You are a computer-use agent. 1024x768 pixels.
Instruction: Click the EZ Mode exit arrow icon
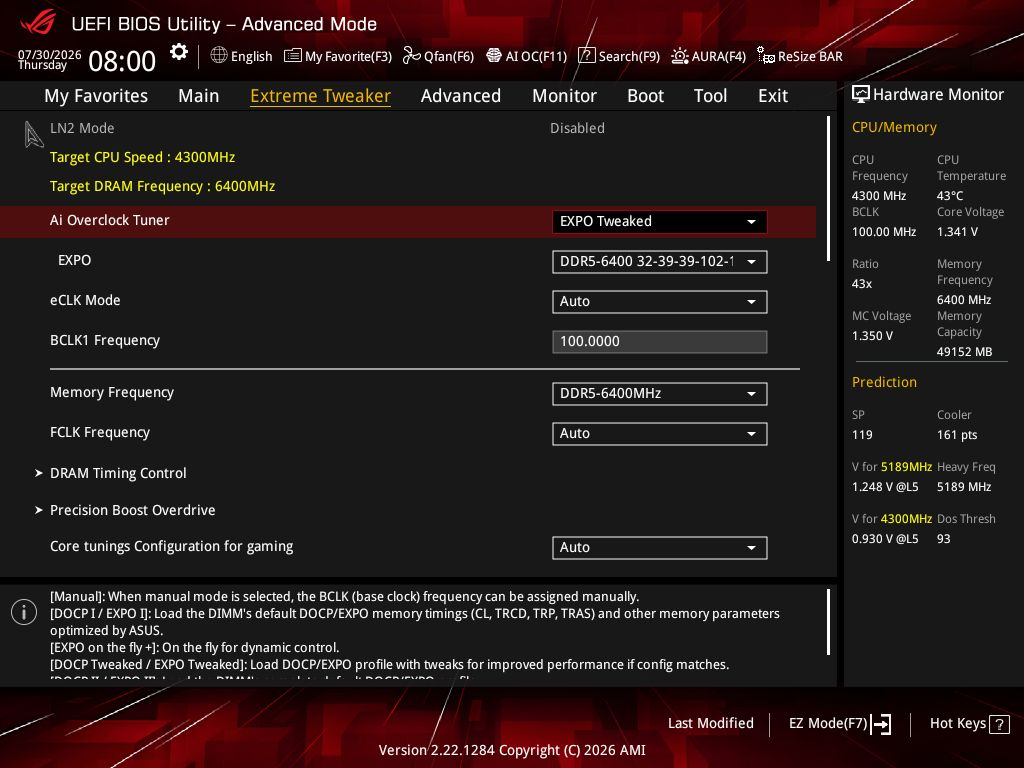[881, 724]
